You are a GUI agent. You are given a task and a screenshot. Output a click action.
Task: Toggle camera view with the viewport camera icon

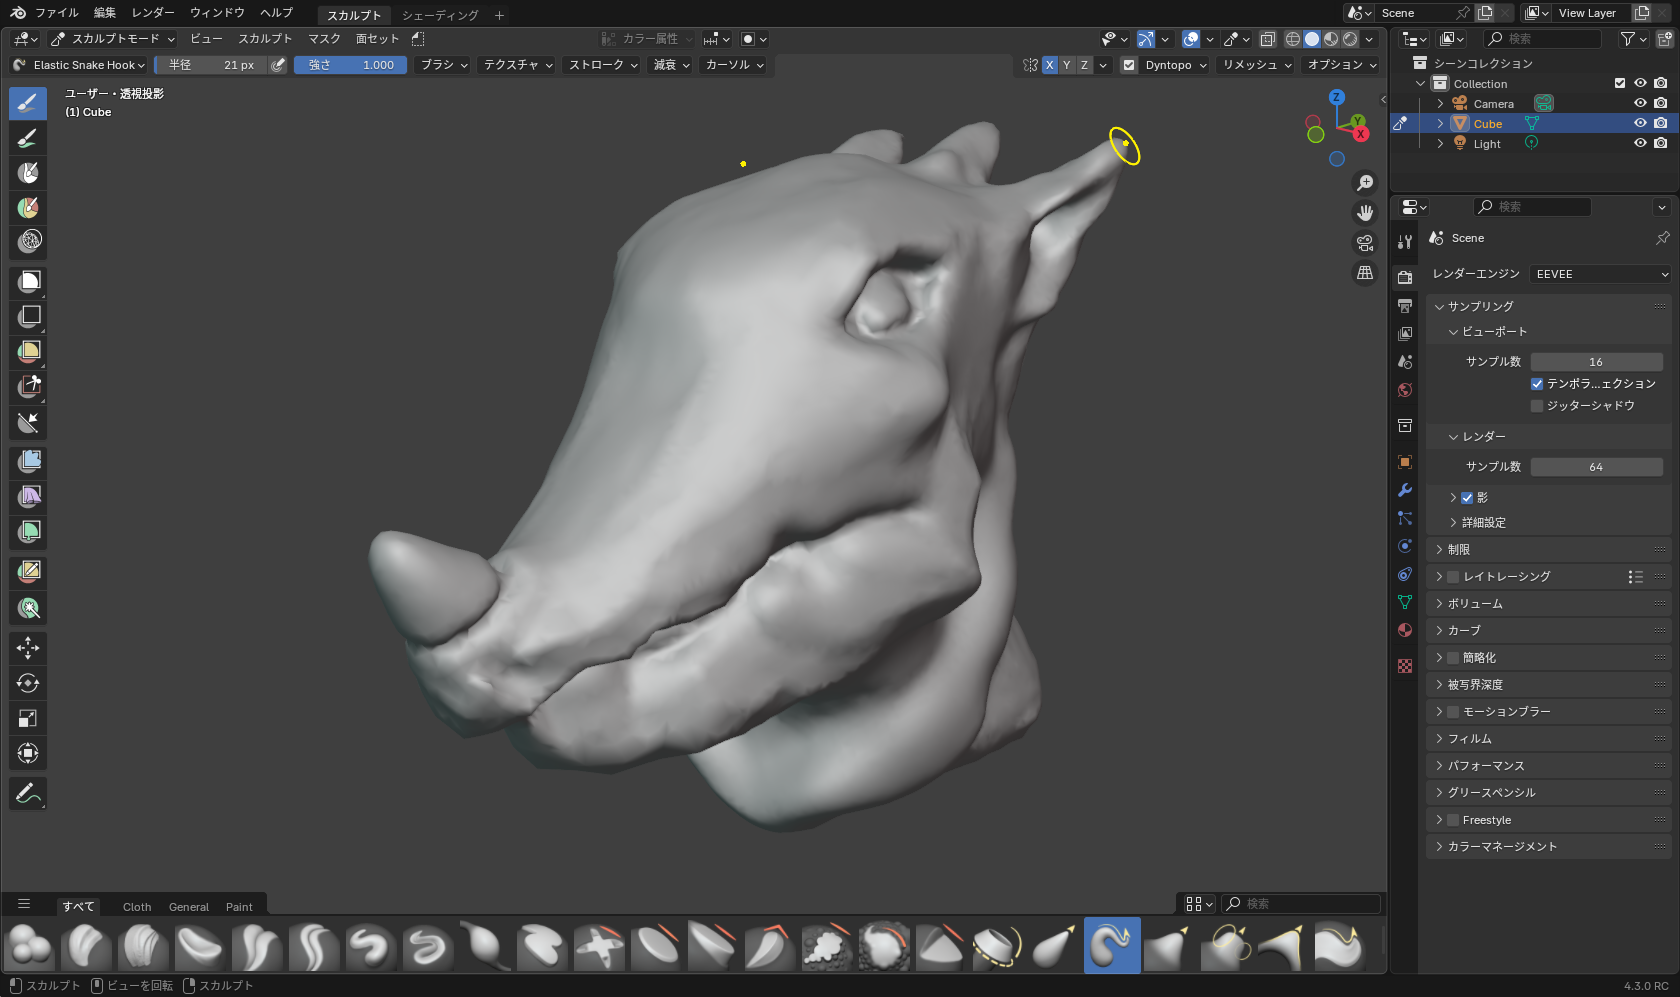[x=1365, y=243]
